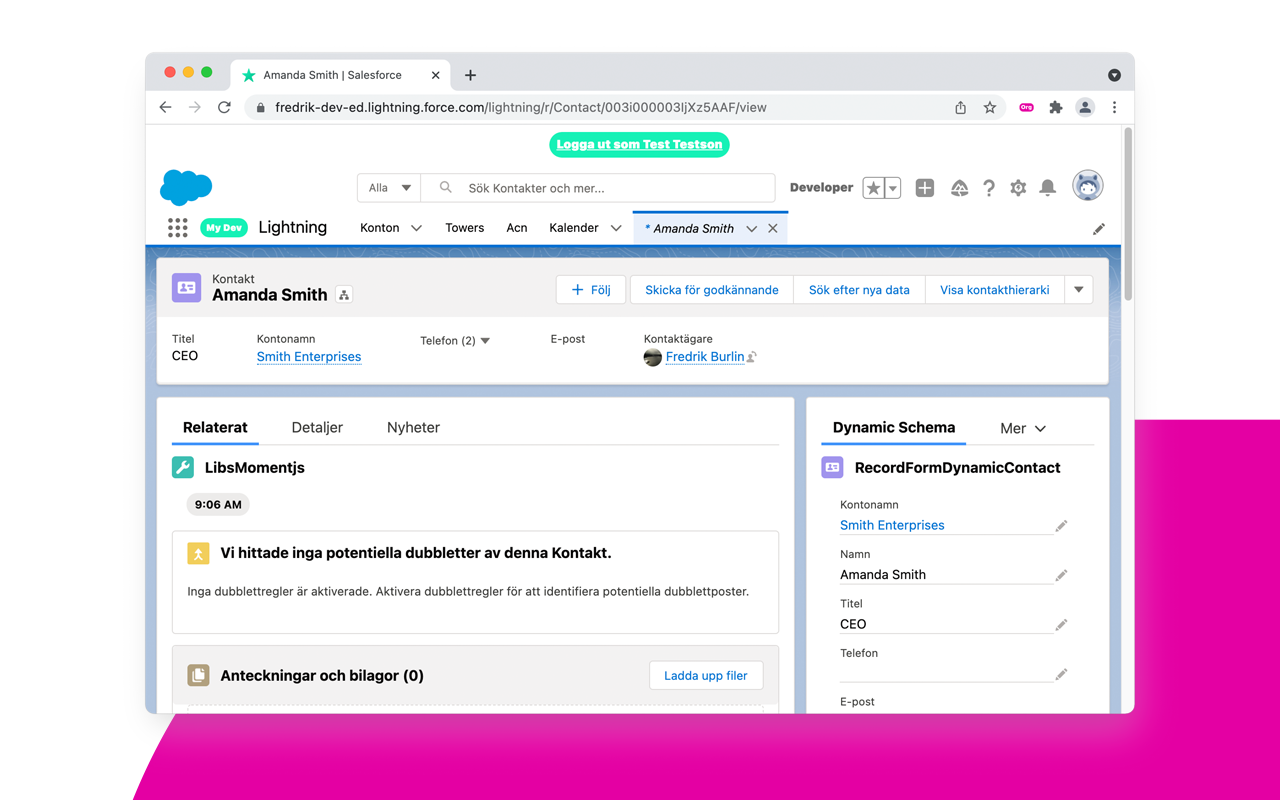Edit navigation bar with pencil icon

(x=1099, y=229)
